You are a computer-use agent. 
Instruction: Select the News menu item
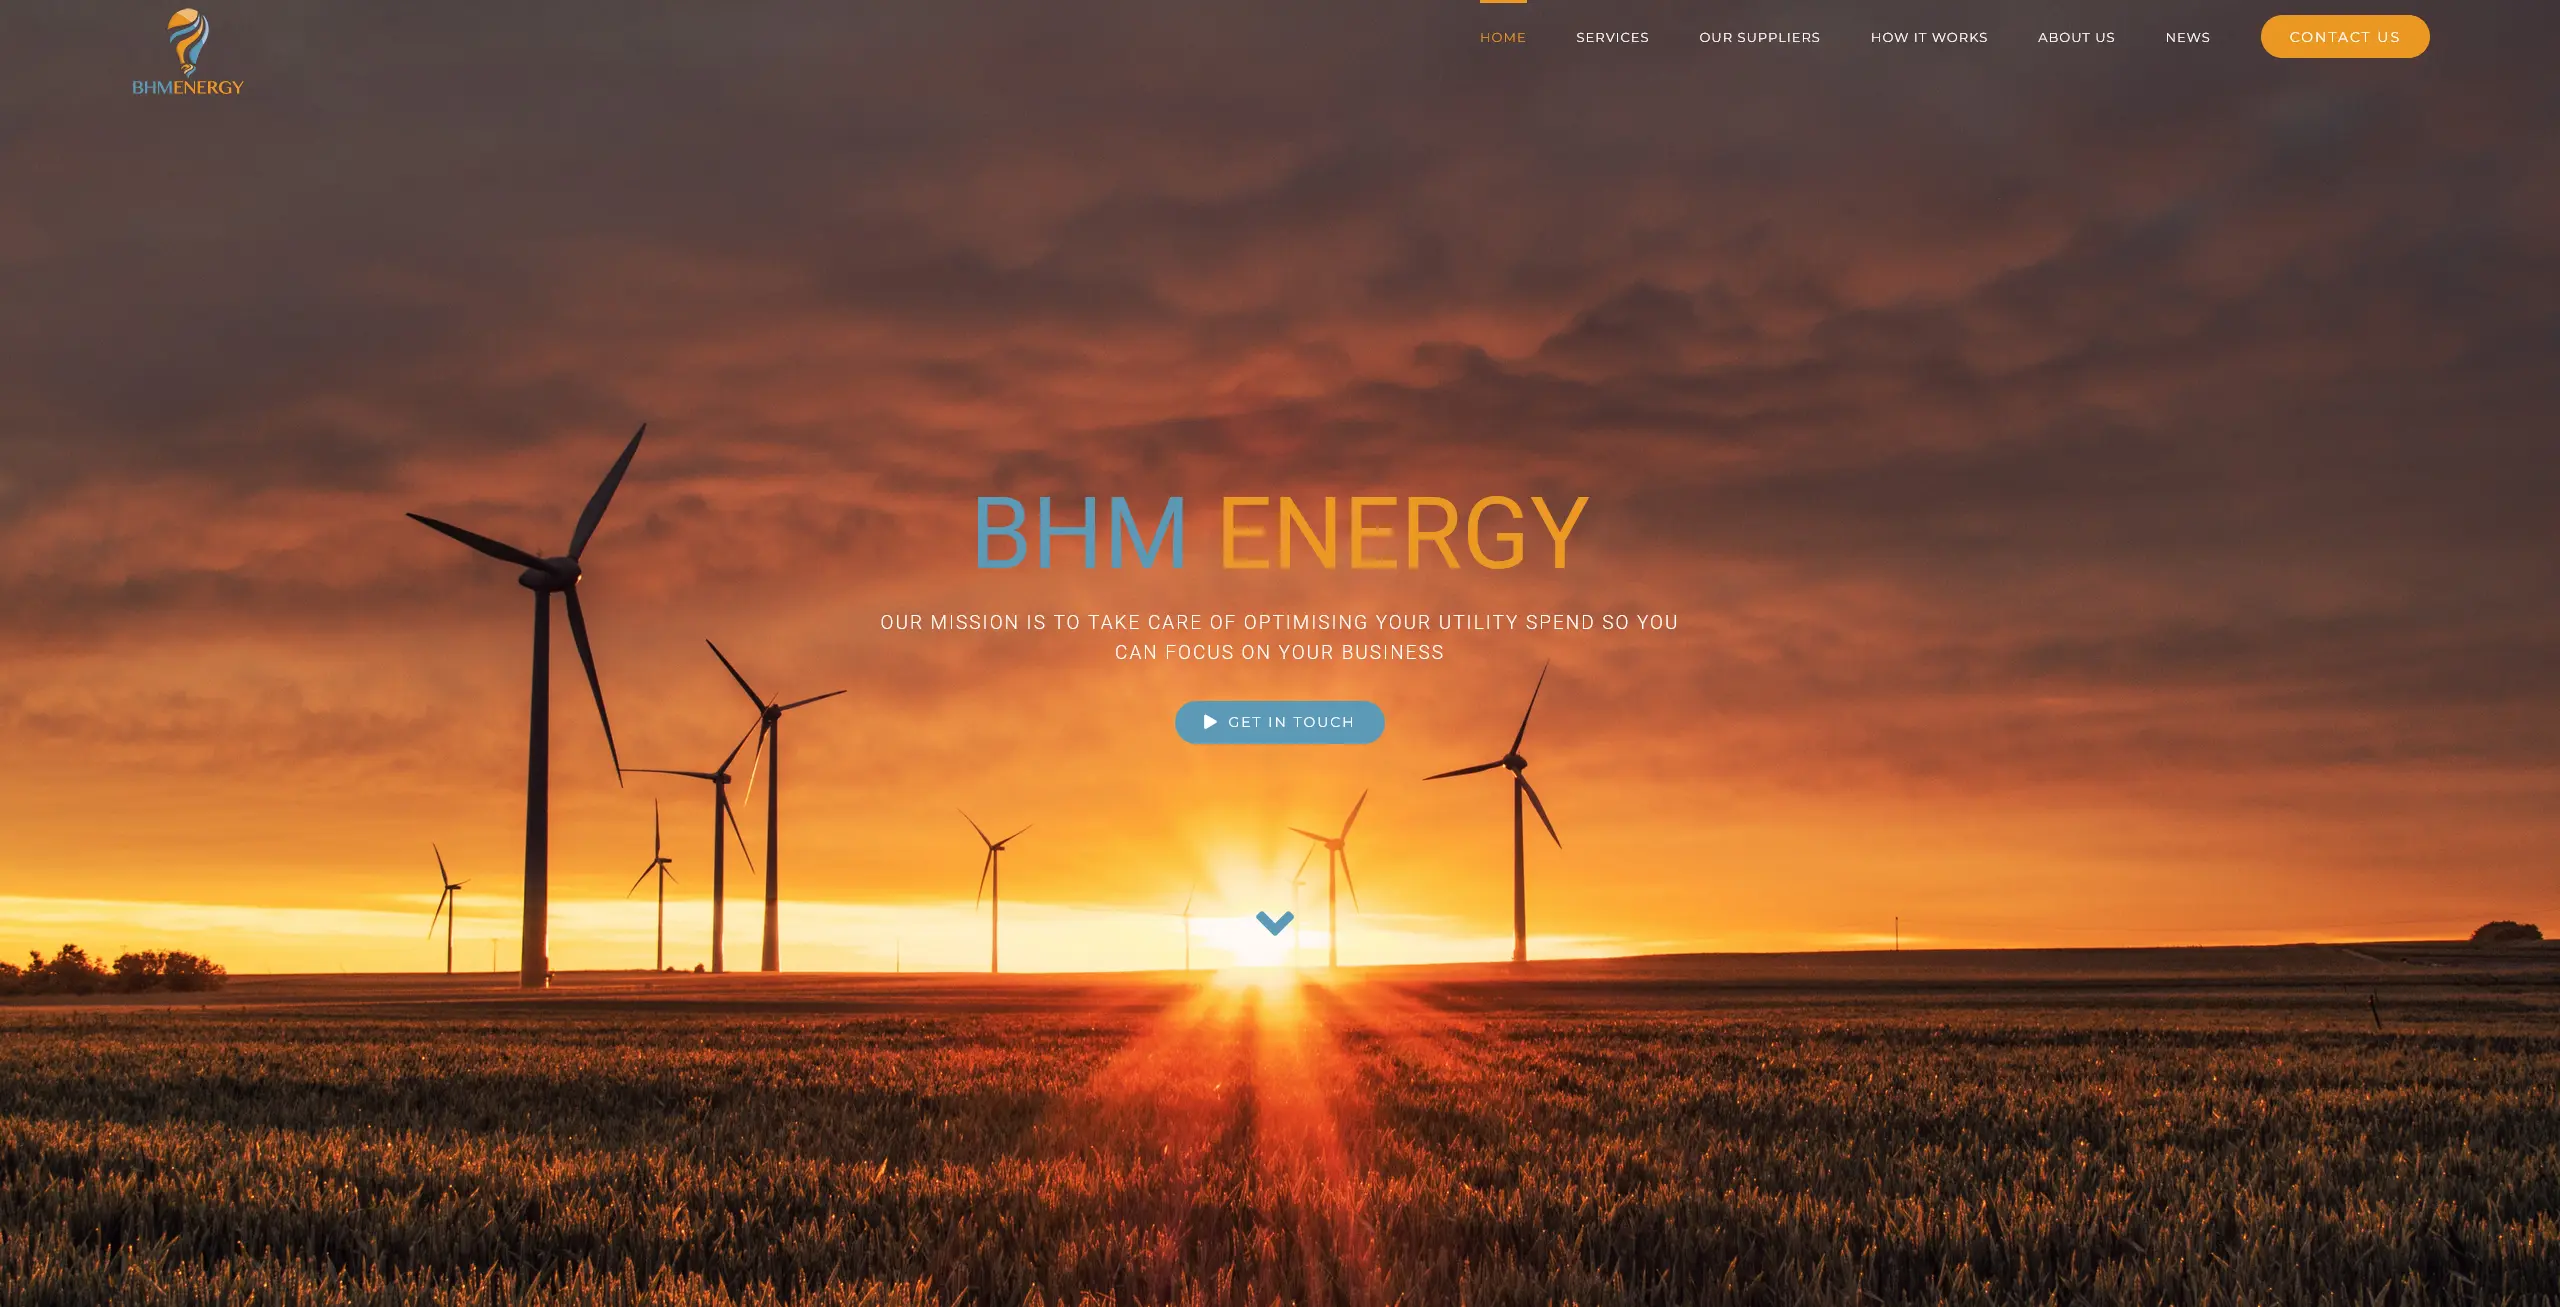pyautogui.click(x=2188, y=37)
